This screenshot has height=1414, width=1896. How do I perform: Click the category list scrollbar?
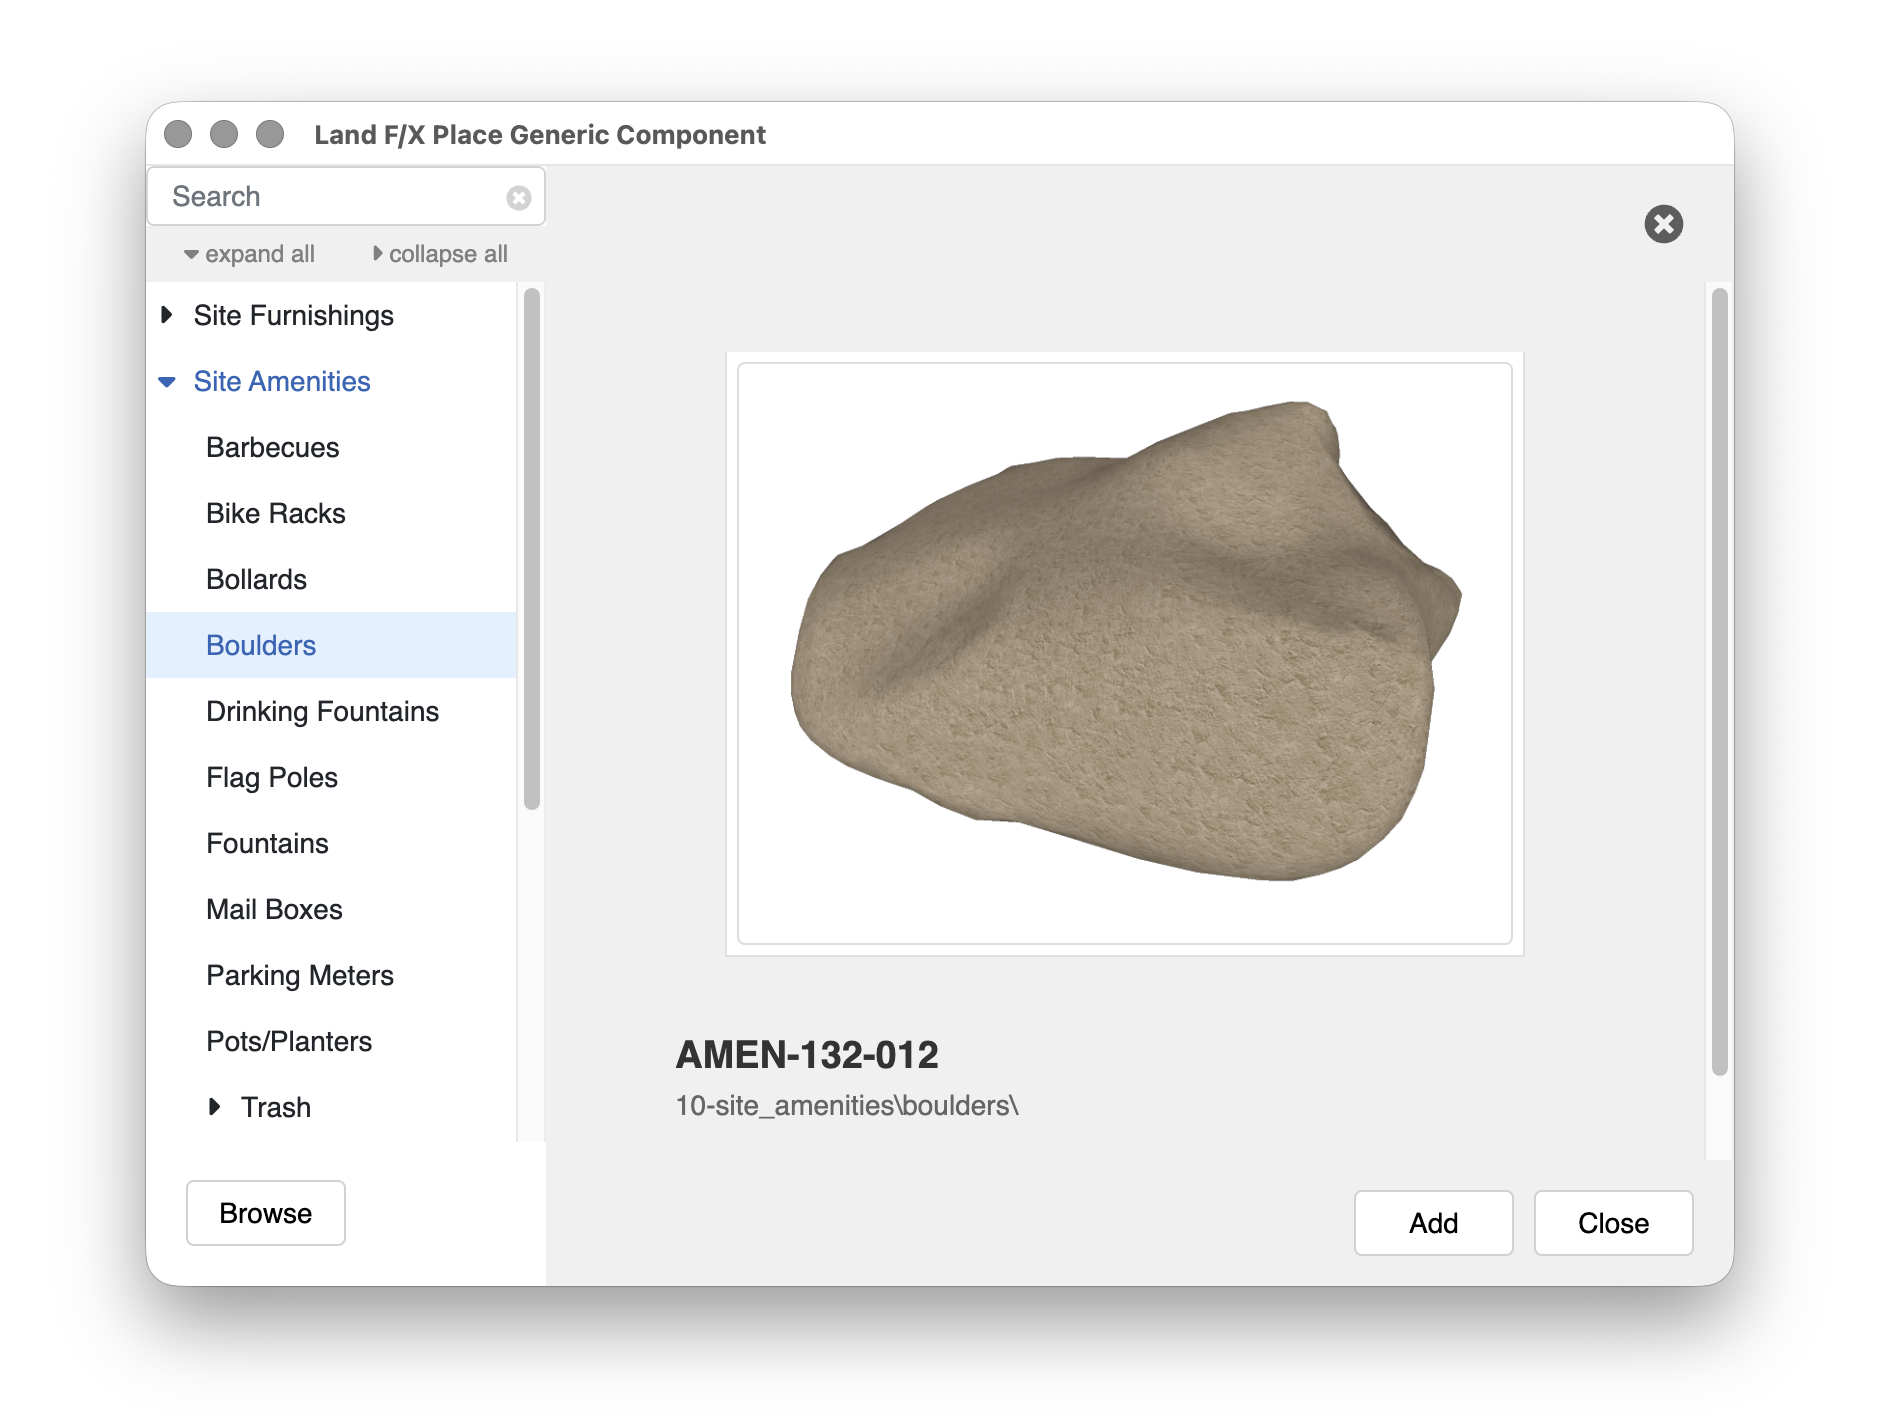532,549
